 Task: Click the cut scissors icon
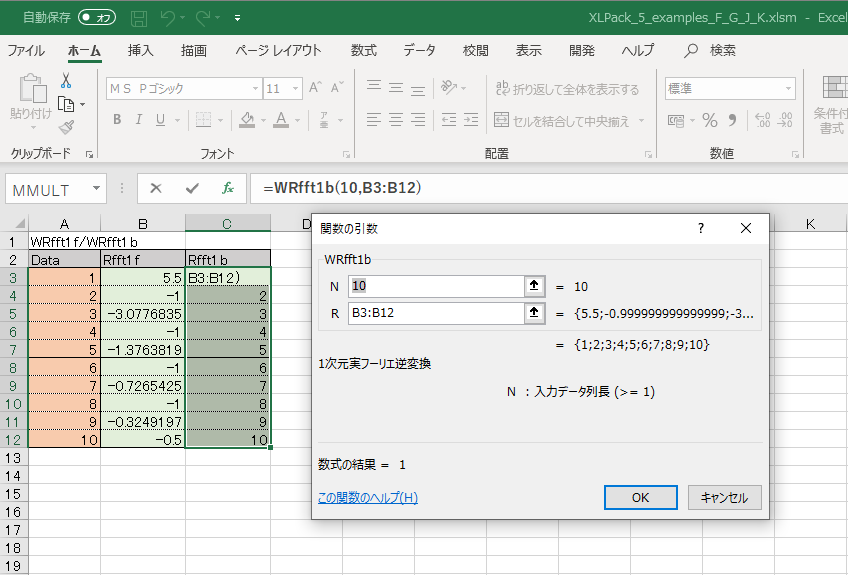[x=66, y=80]
